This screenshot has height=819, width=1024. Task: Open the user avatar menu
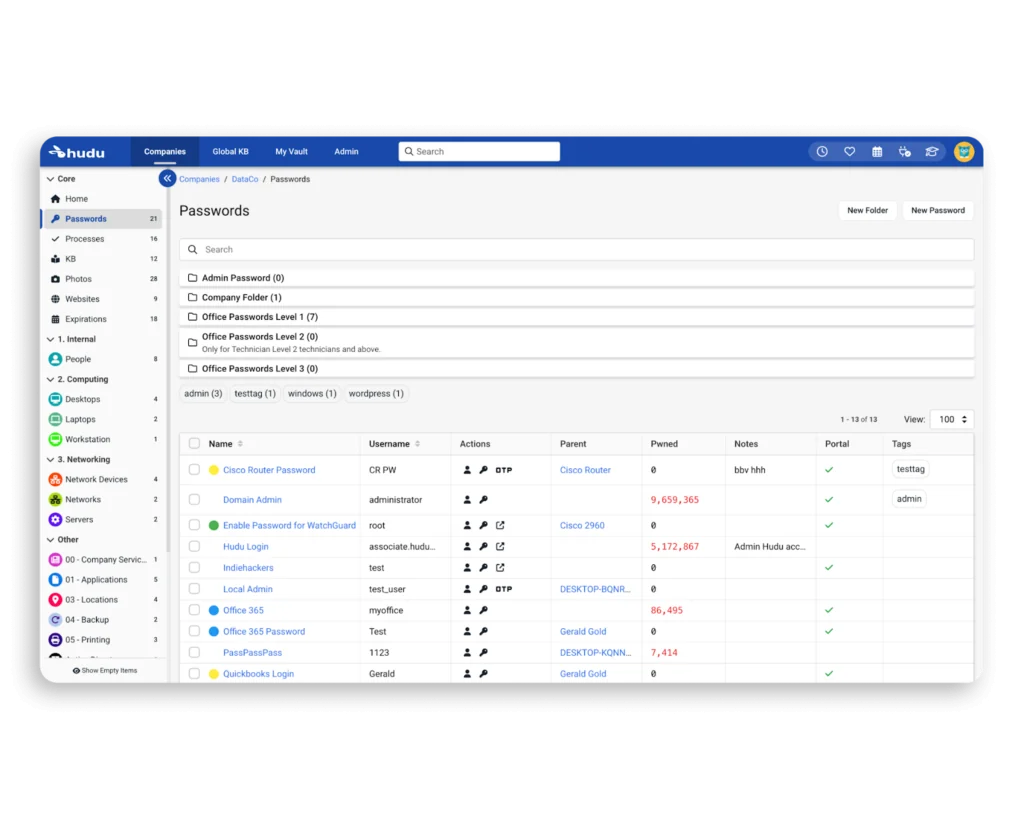pos(964,152)
